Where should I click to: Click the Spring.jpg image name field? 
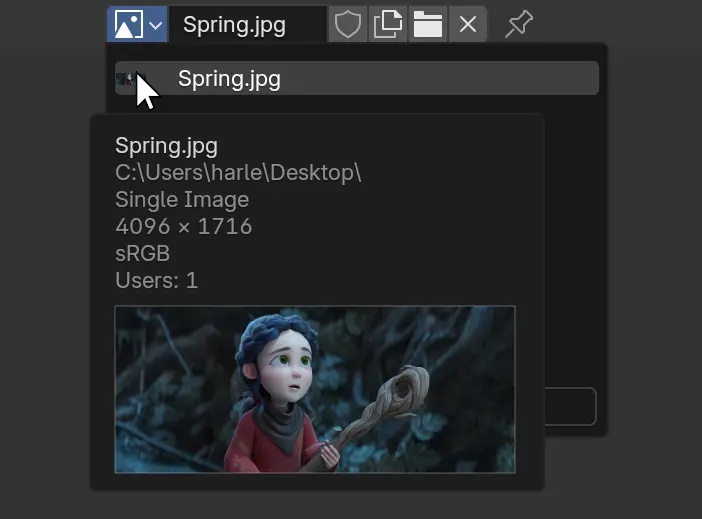(x=248, y=24)
